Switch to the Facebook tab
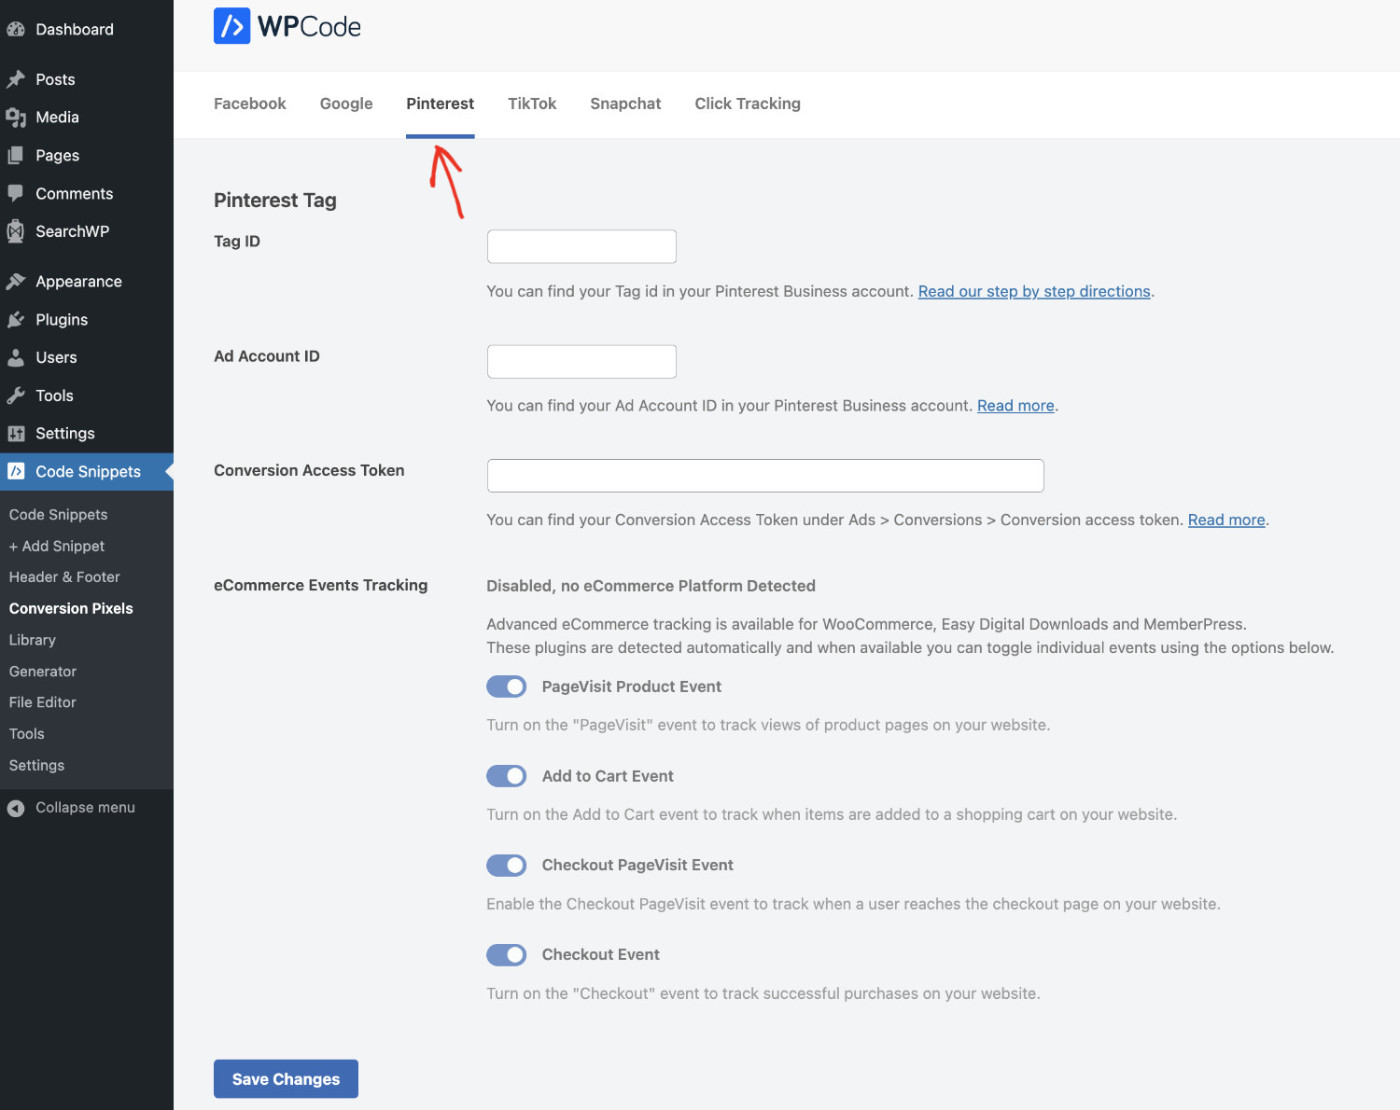The image size is (1400, 1110). [x=250, y=104]
